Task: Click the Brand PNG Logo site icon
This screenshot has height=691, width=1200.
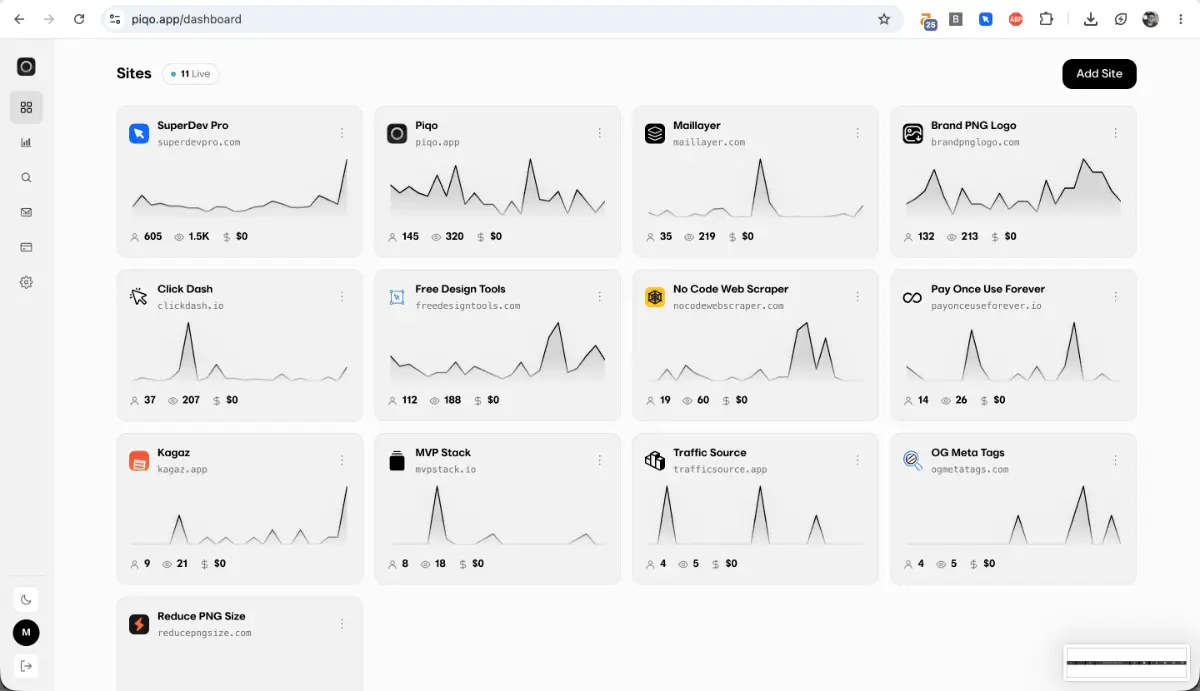Action: [x=913, y=133]
